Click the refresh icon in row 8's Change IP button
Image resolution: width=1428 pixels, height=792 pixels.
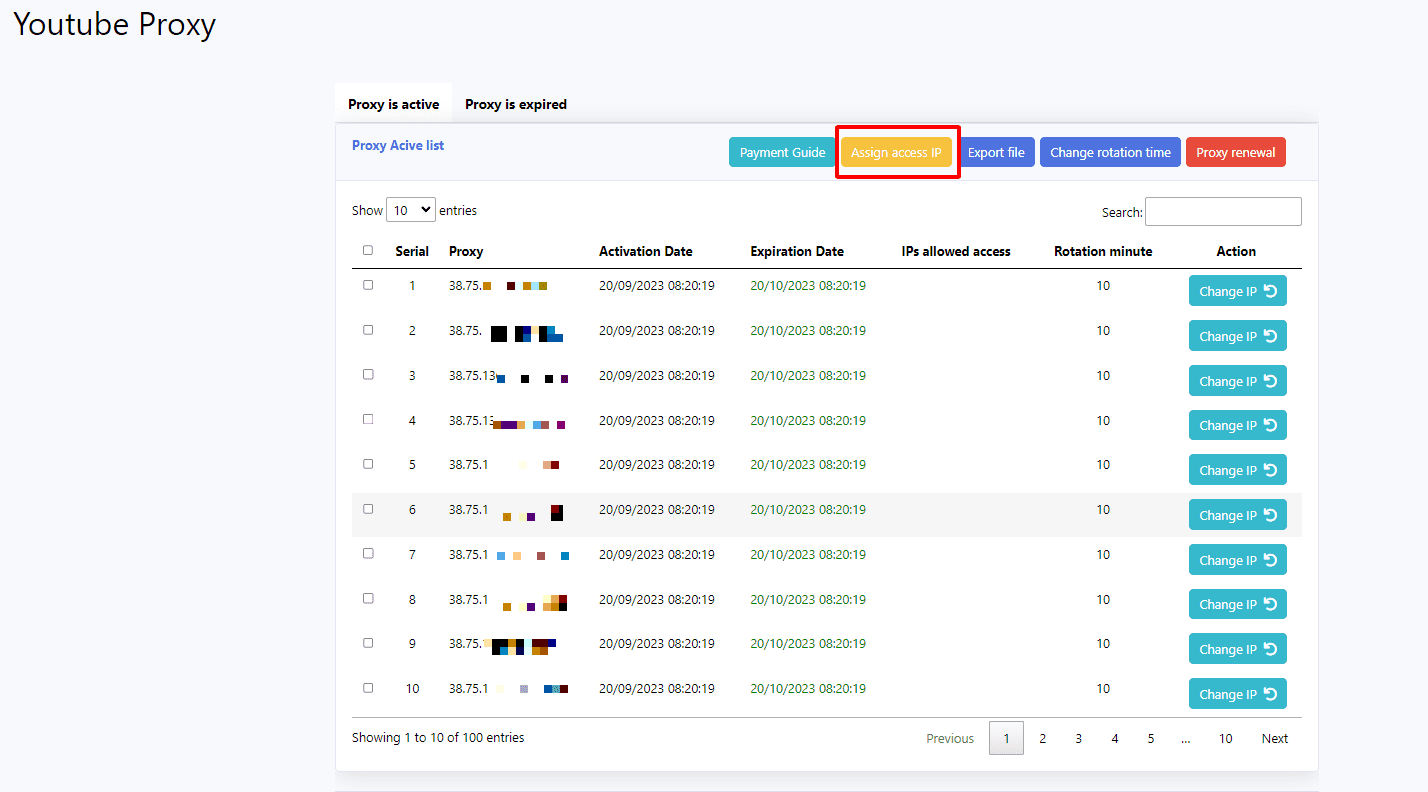click(x=1270, y=604)
